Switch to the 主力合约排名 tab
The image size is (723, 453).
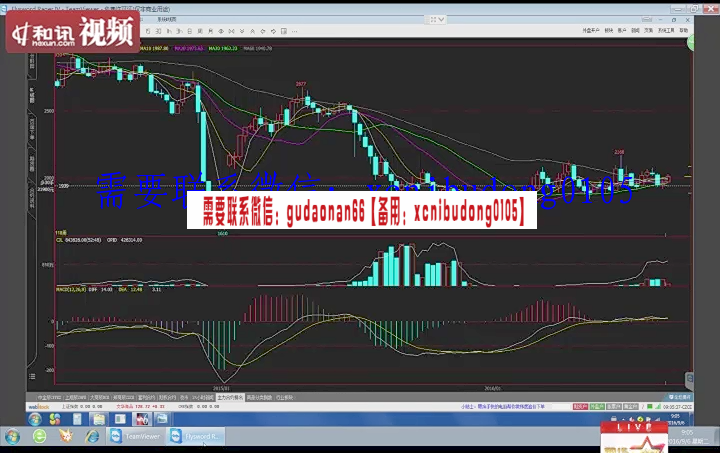point(230,397)
